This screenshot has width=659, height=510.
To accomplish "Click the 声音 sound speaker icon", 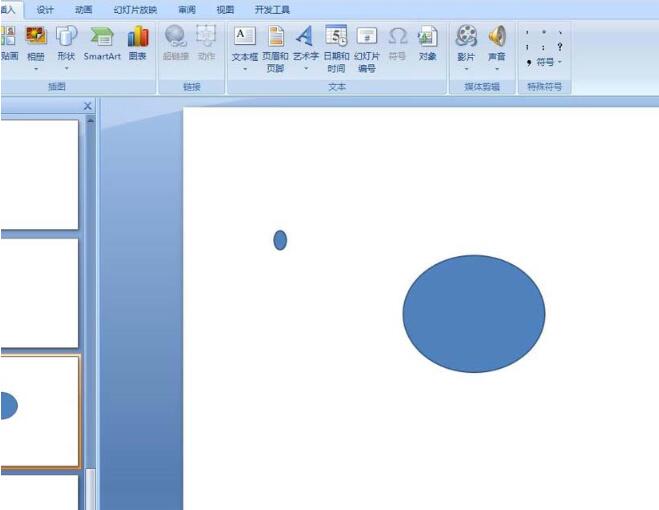I will [x=497, y=36].
